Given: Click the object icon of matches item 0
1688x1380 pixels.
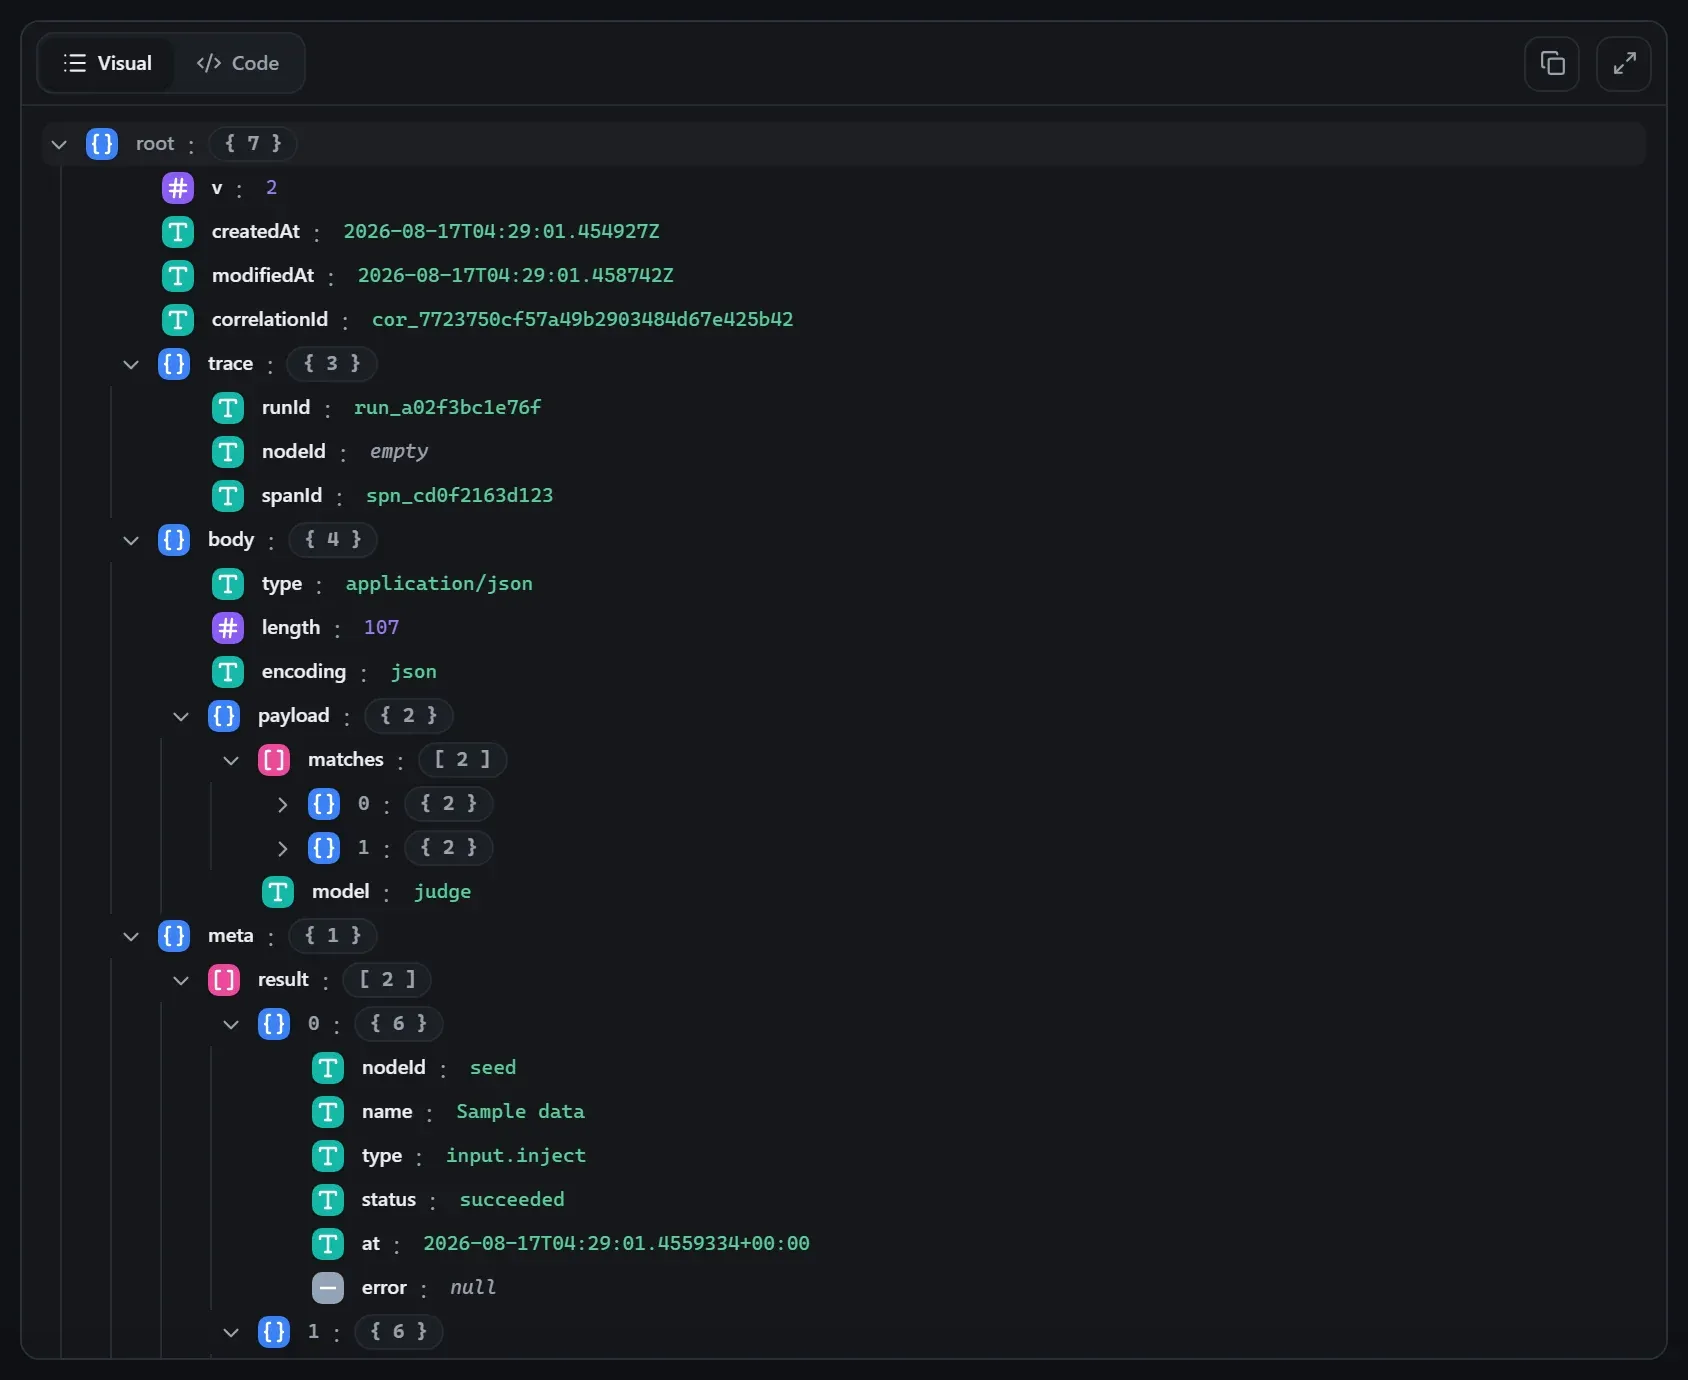Looking at the screenshot, I should pos(324,804).
